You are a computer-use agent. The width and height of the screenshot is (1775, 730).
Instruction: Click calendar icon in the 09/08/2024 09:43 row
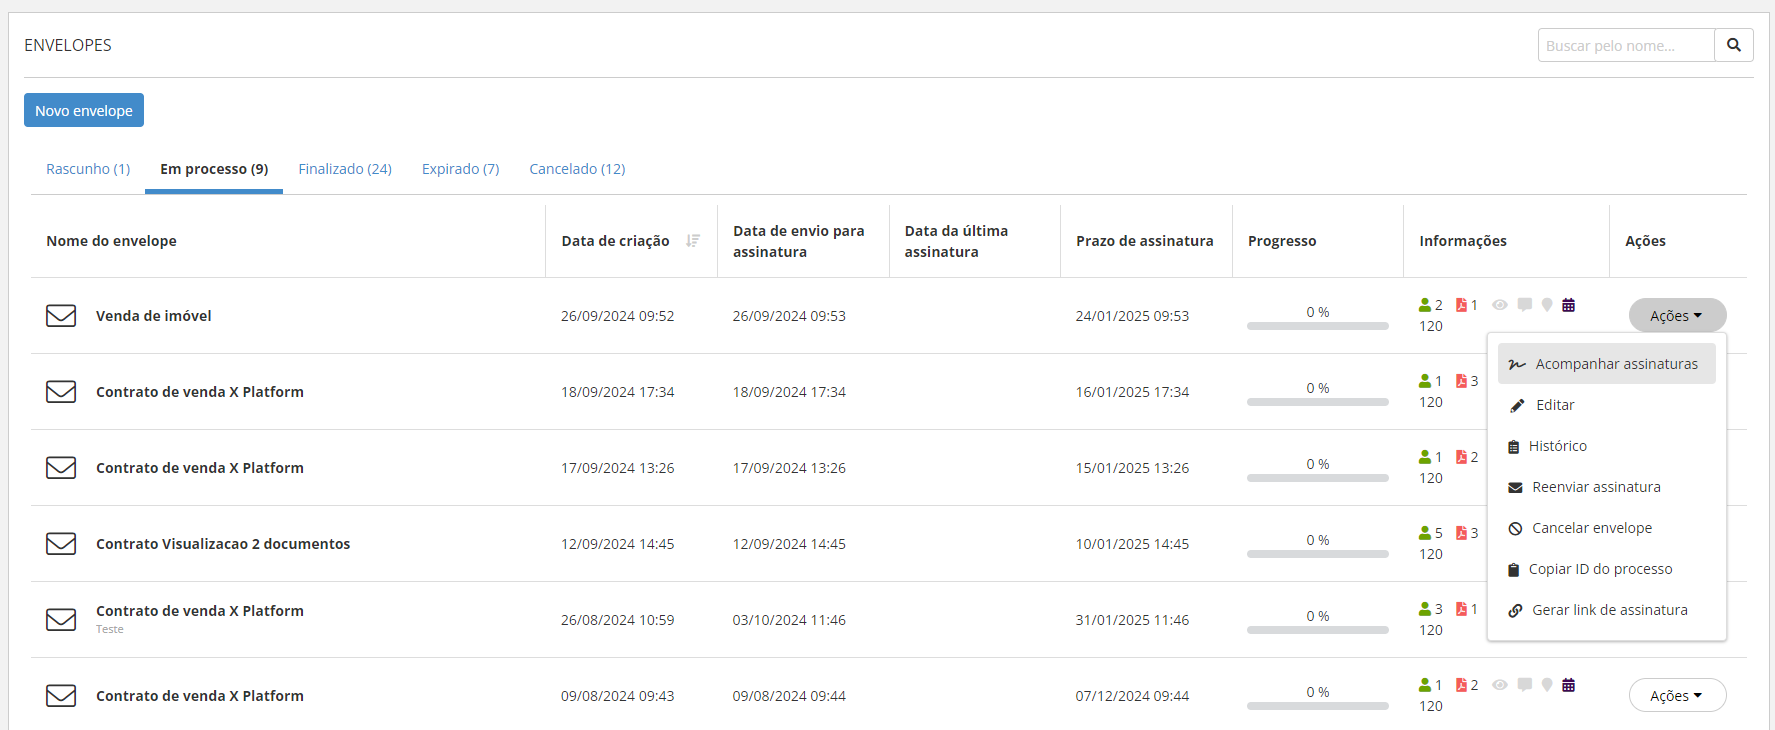1569,685
